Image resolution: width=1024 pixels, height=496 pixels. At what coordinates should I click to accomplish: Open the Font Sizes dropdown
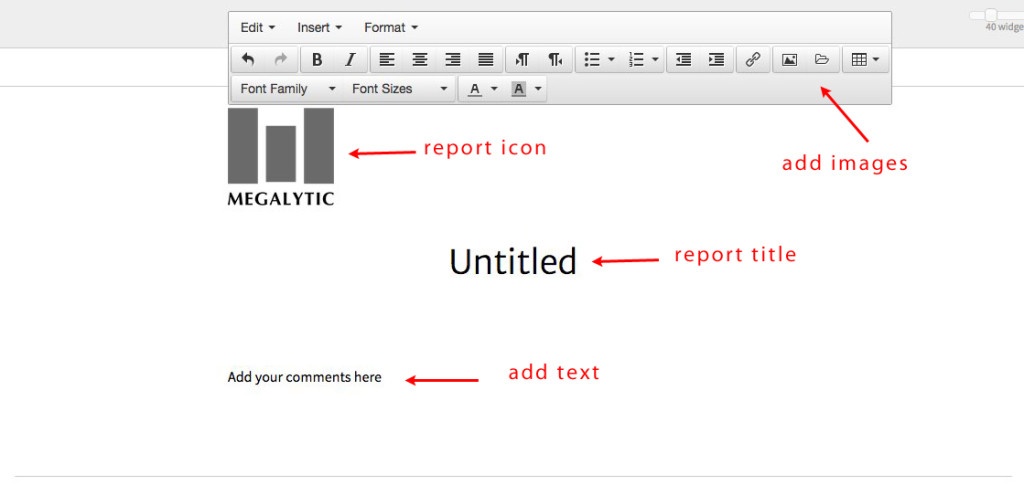(x=400, y=89)
